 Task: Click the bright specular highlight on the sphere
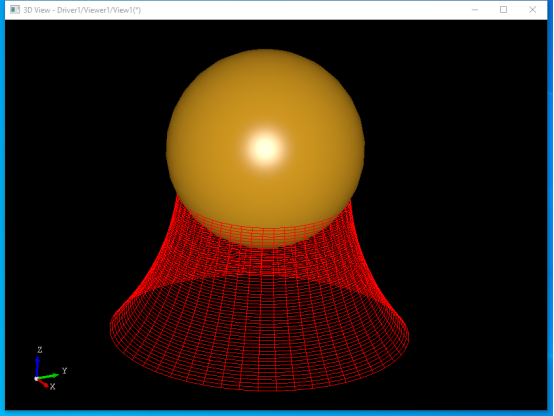[265, 148]
